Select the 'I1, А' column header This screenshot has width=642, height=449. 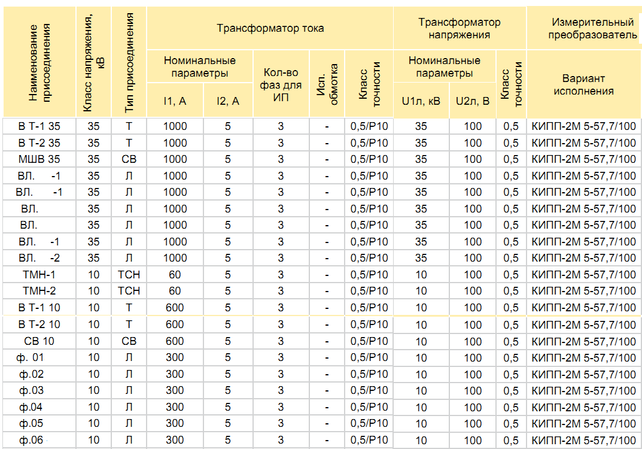coord(175,101)
